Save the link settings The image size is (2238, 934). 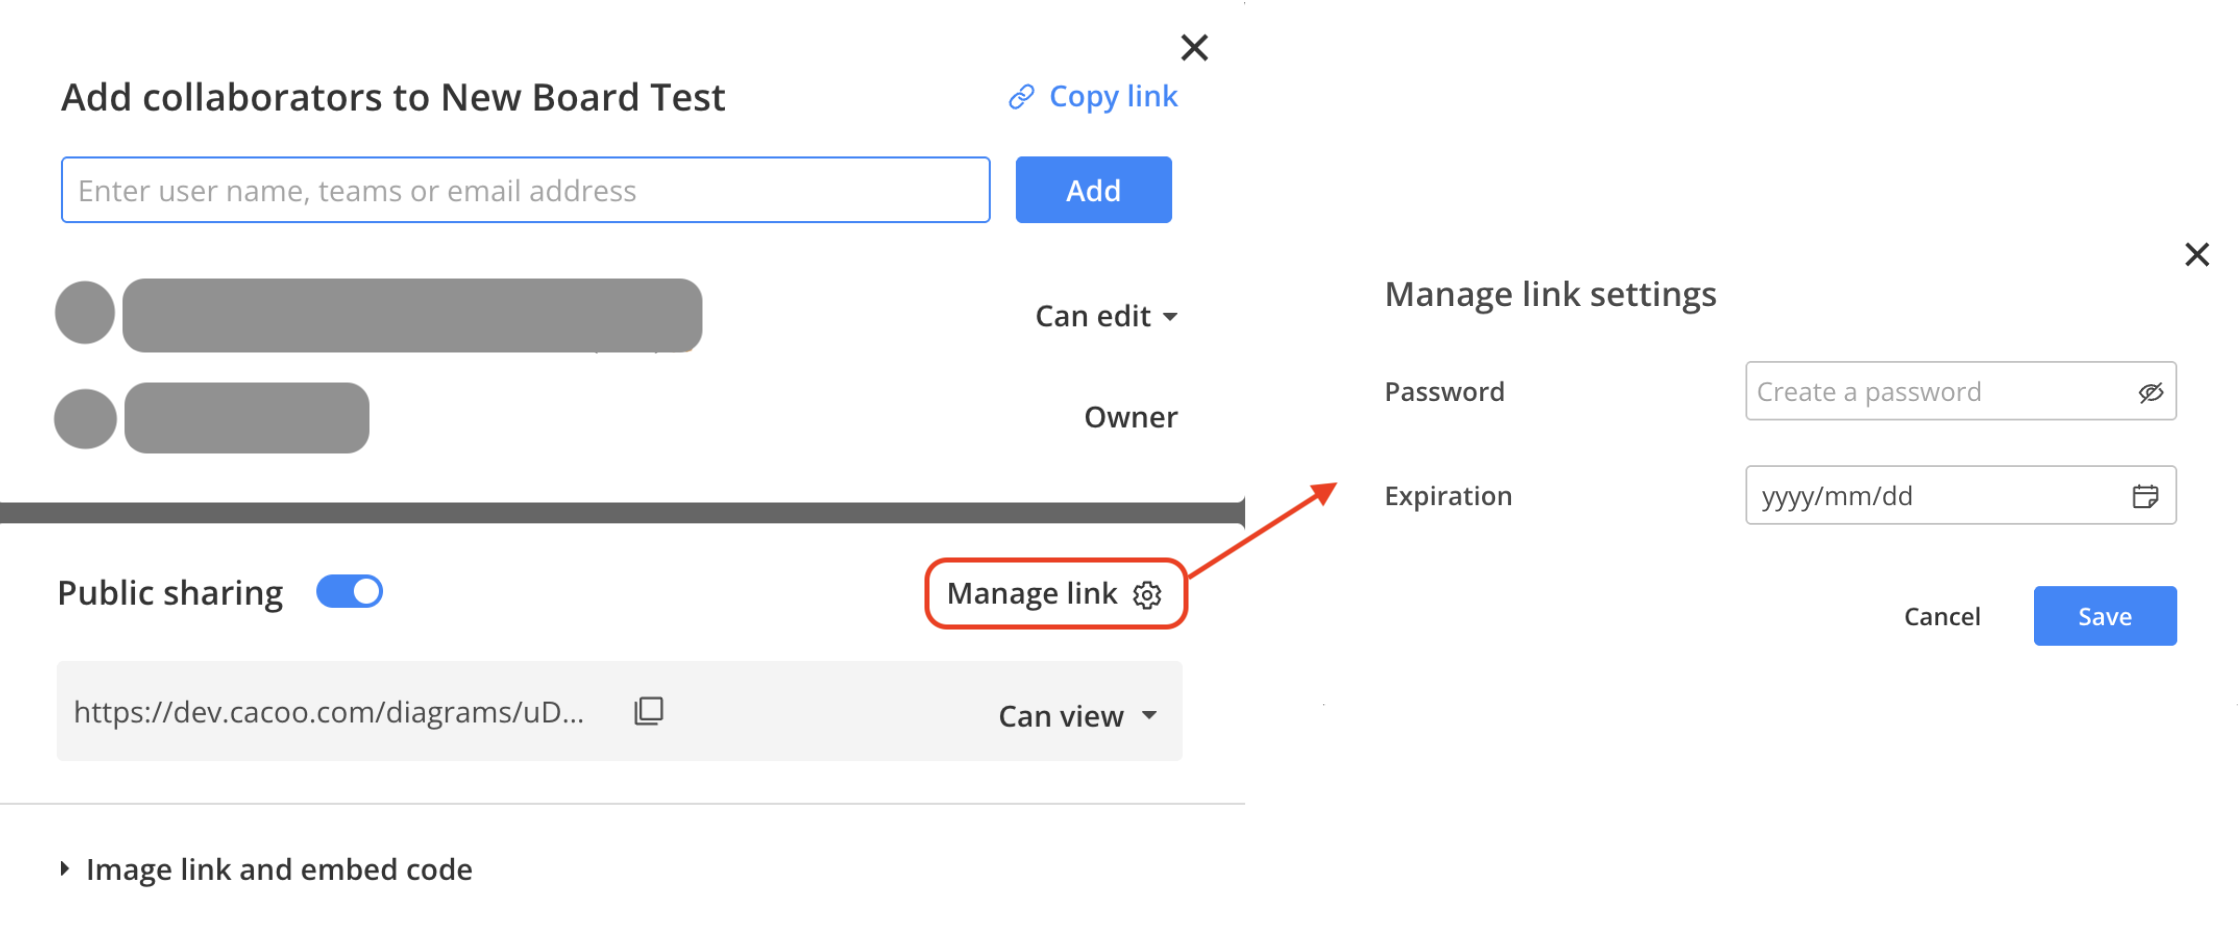(2105, 616)
